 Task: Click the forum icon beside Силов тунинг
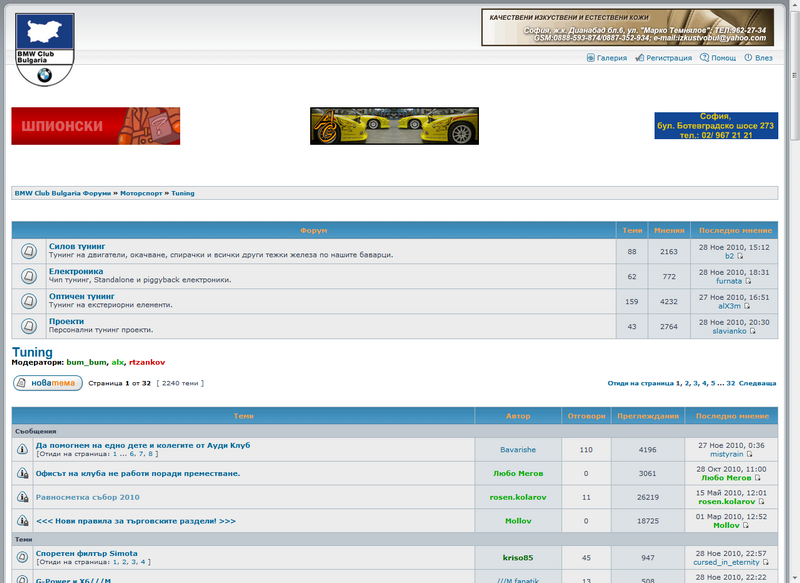click(29, 251)
